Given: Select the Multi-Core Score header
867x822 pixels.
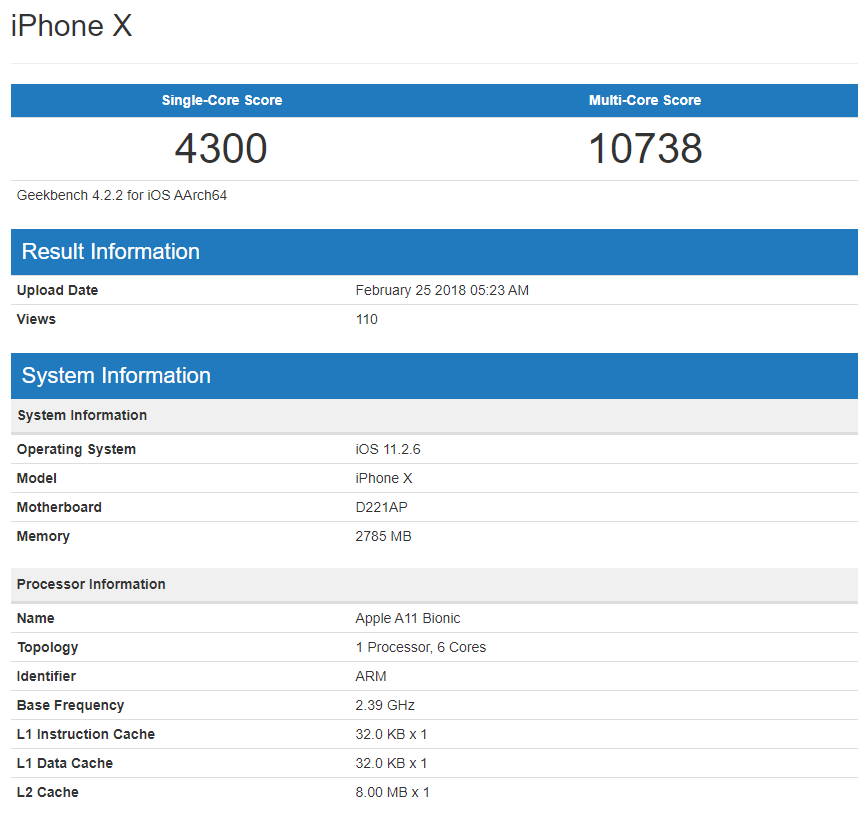Looking at the screenshot, I should 645,100.
